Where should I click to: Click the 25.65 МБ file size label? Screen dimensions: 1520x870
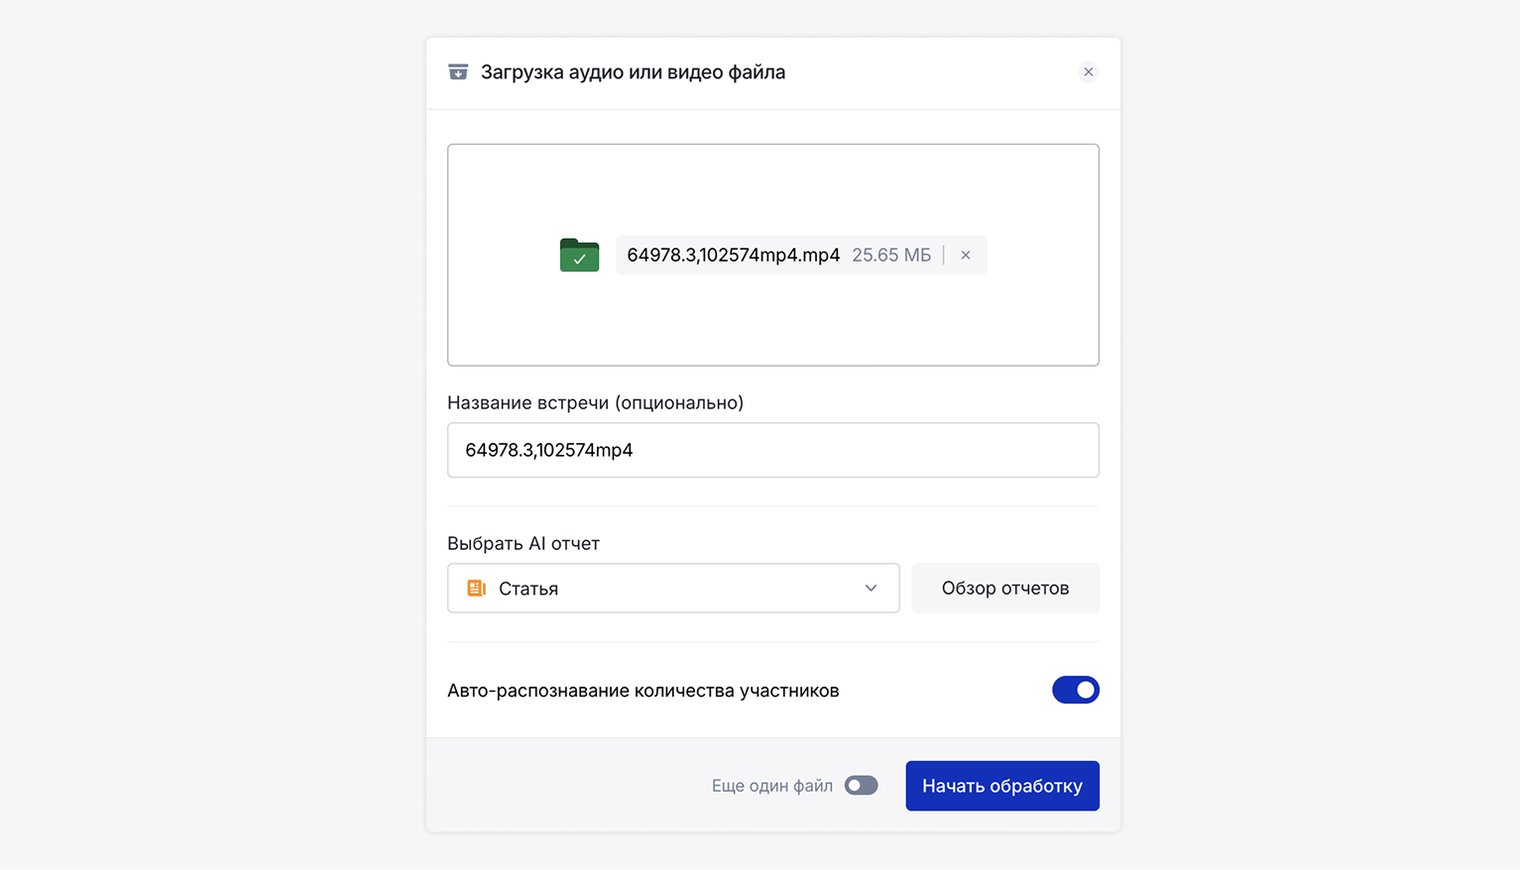891,255
